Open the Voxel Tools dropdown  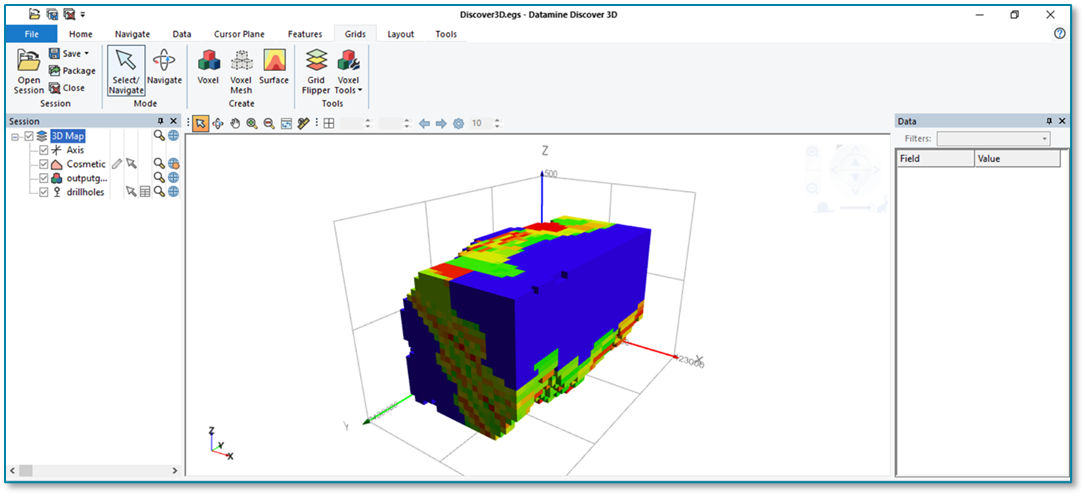coord(348,72)
